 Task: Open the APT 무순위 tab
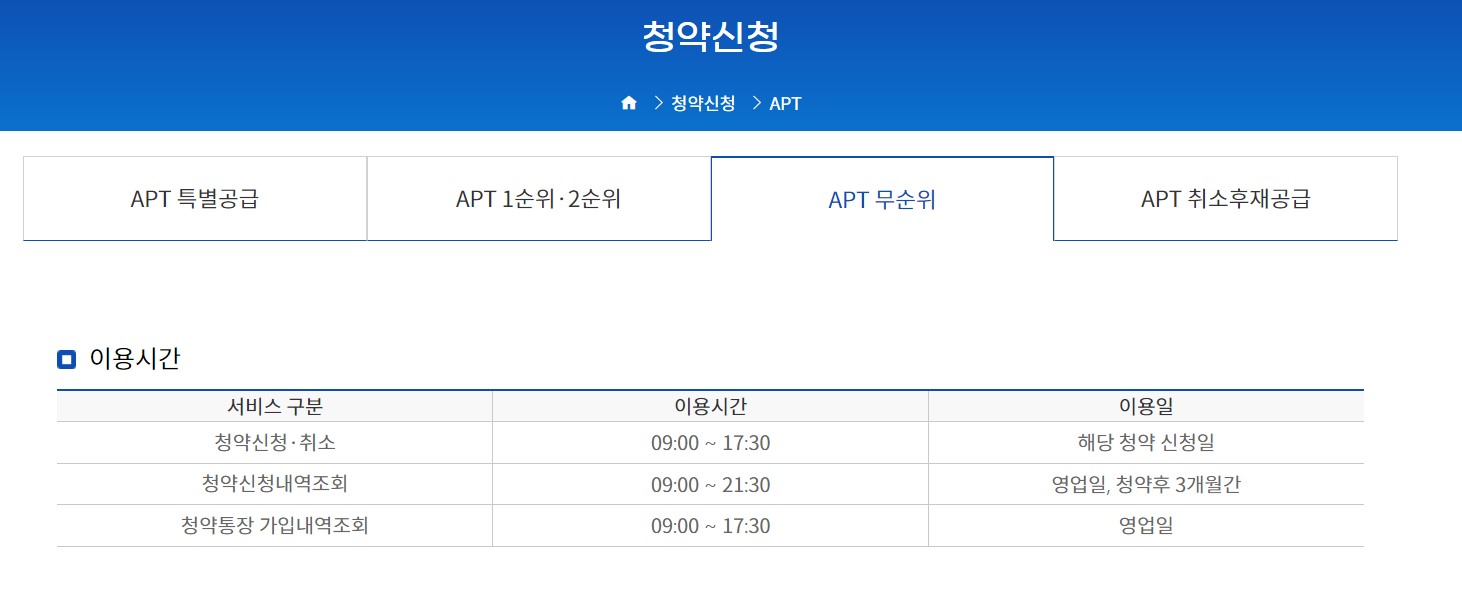coord(882,198)
